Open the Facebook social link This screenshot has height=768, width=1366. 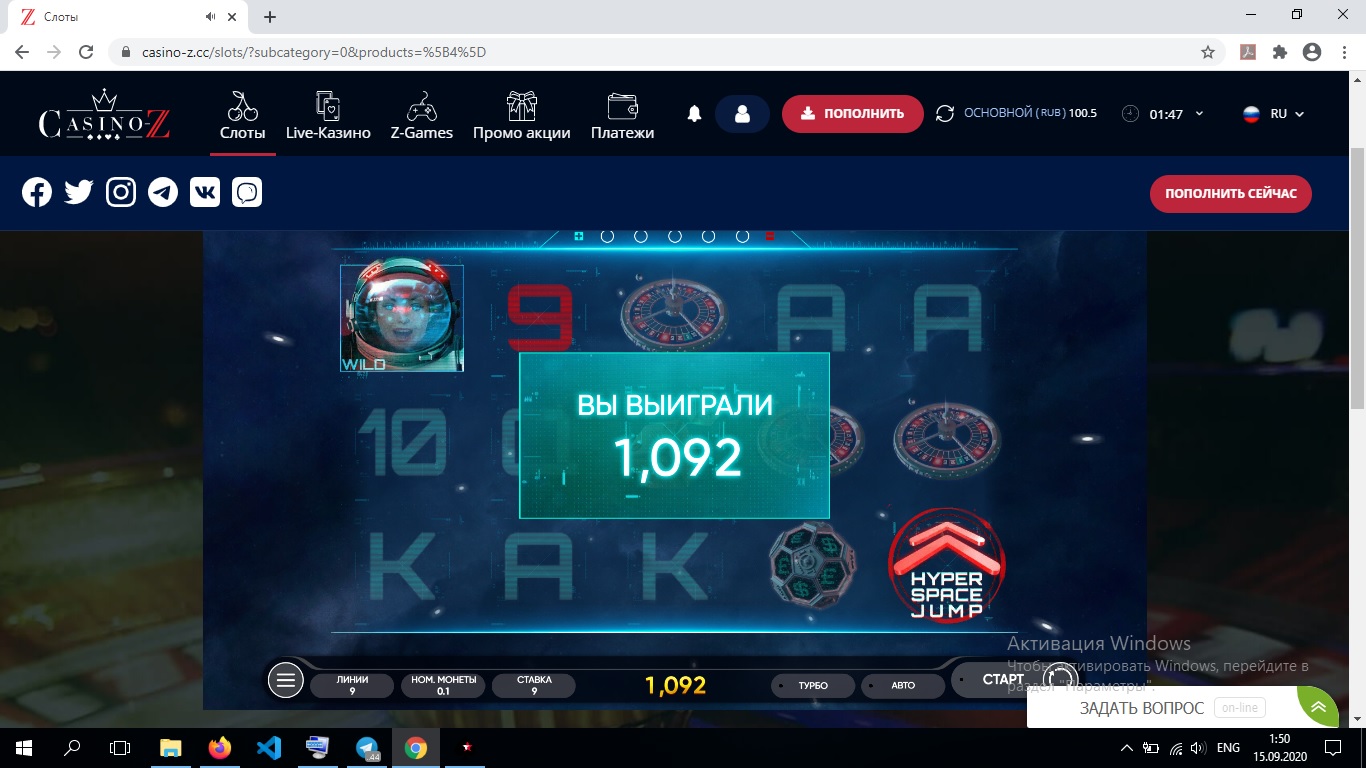(37, 192)
